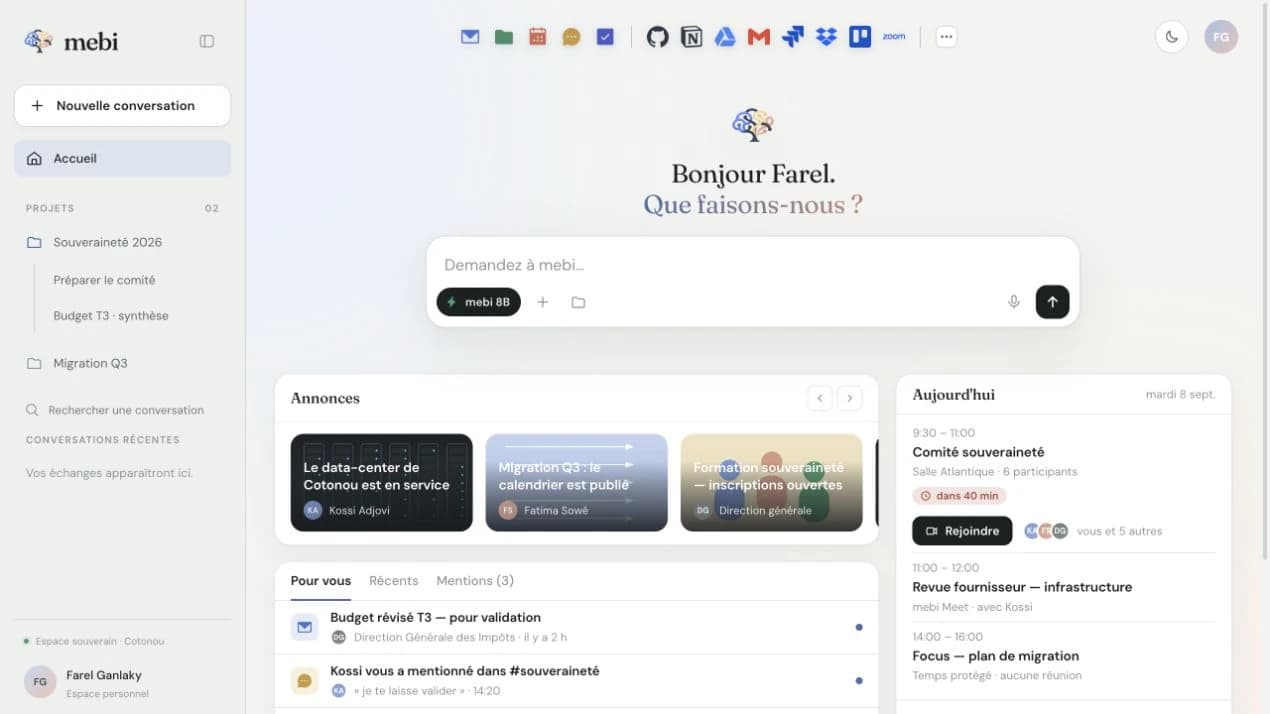Activate the microphone voice input

point(1014,302)
